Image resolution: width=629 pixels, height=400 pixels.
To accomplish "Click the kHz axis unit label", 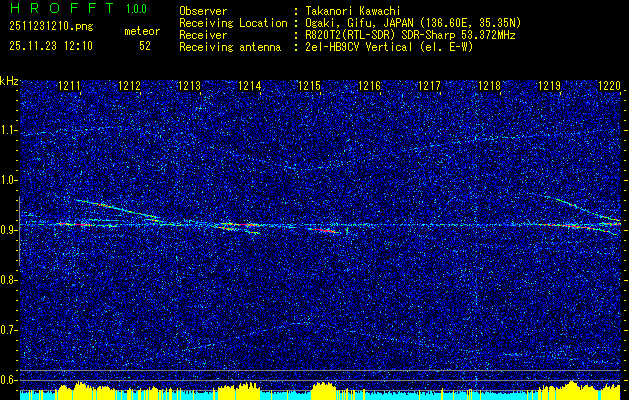I will 9,81.
